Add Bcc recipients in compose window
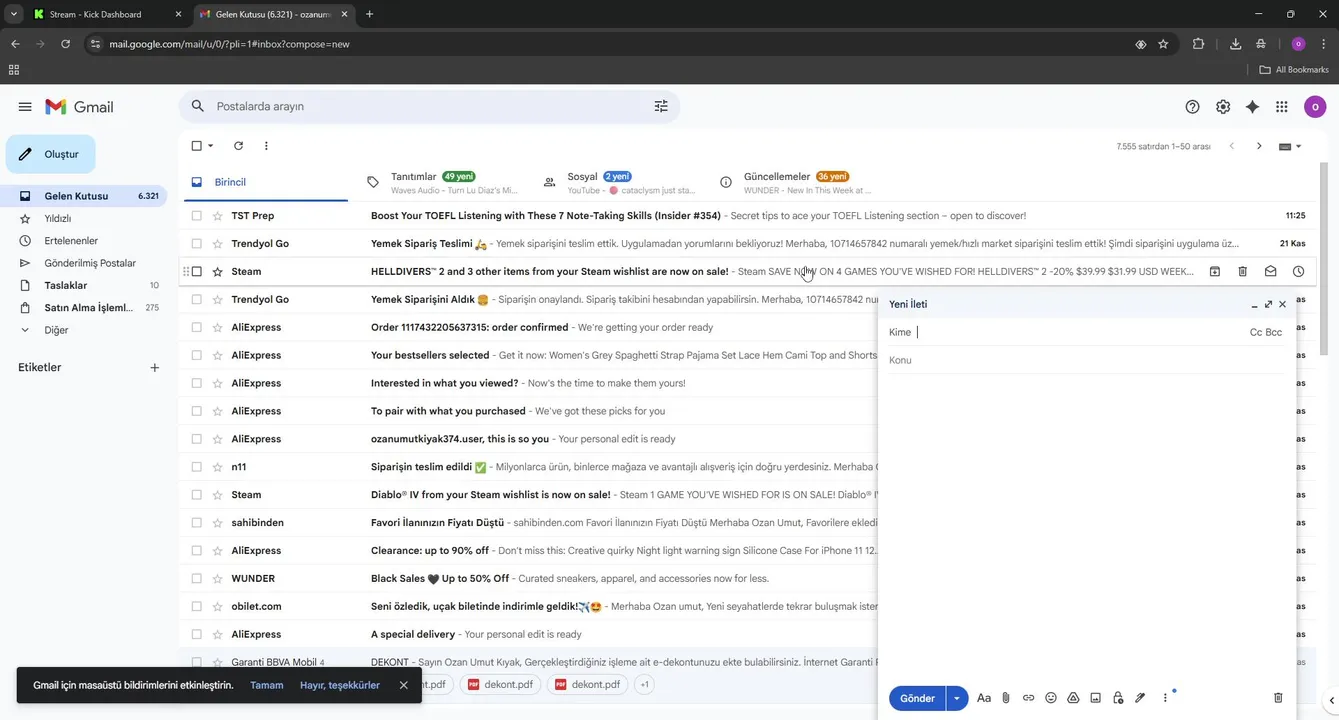The width and height of the screenshot is (1339, 720). pyautogui.click(x=1274, y=332)
